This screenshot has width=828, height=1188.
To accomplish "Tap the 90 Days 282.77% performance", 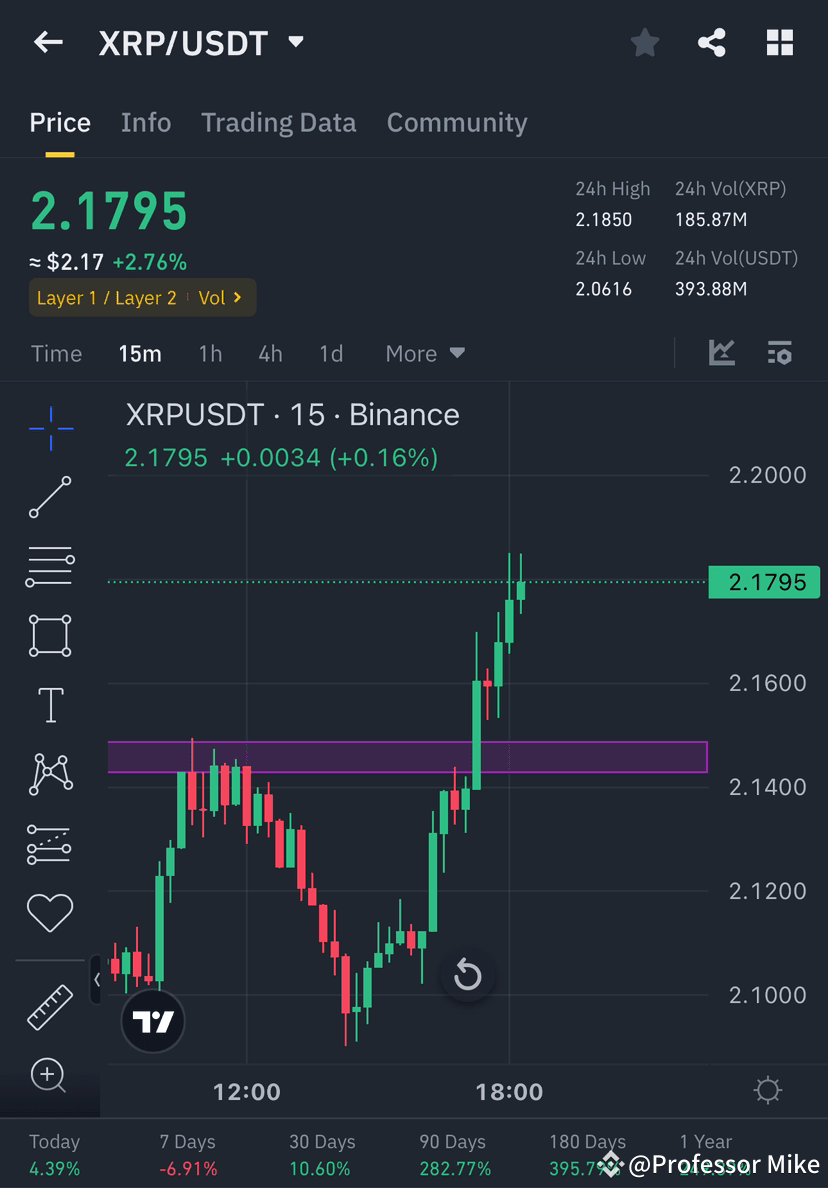I will [455, 1155].
